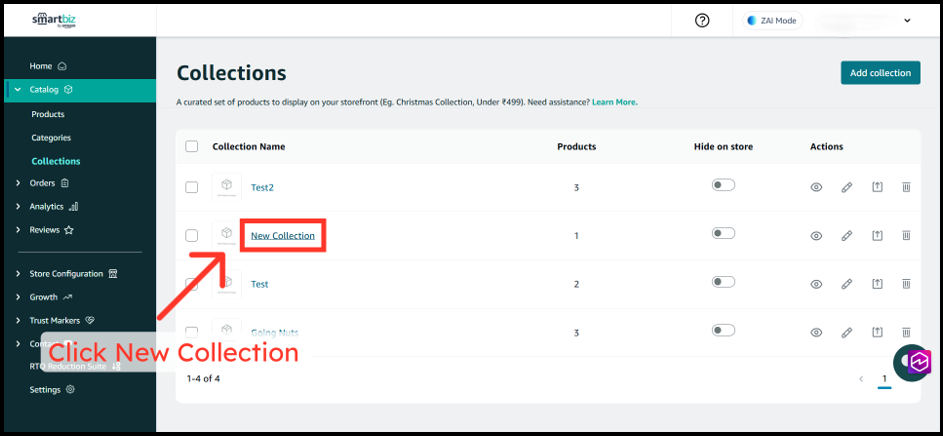This screenshot has height=436, width=943.
Task: Click the edit pencil icon for Test collection
Action: click(846, 284)
